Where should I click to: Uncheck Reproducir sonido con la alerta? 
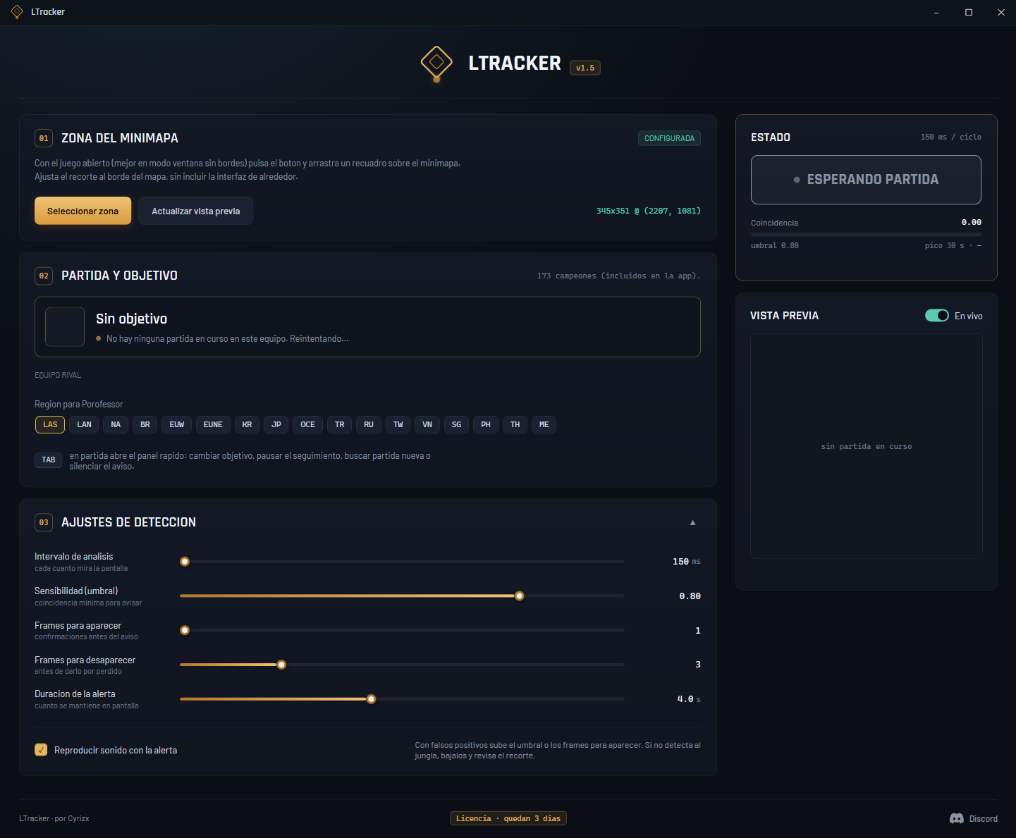pyautogui.click(x=41, y=750)
